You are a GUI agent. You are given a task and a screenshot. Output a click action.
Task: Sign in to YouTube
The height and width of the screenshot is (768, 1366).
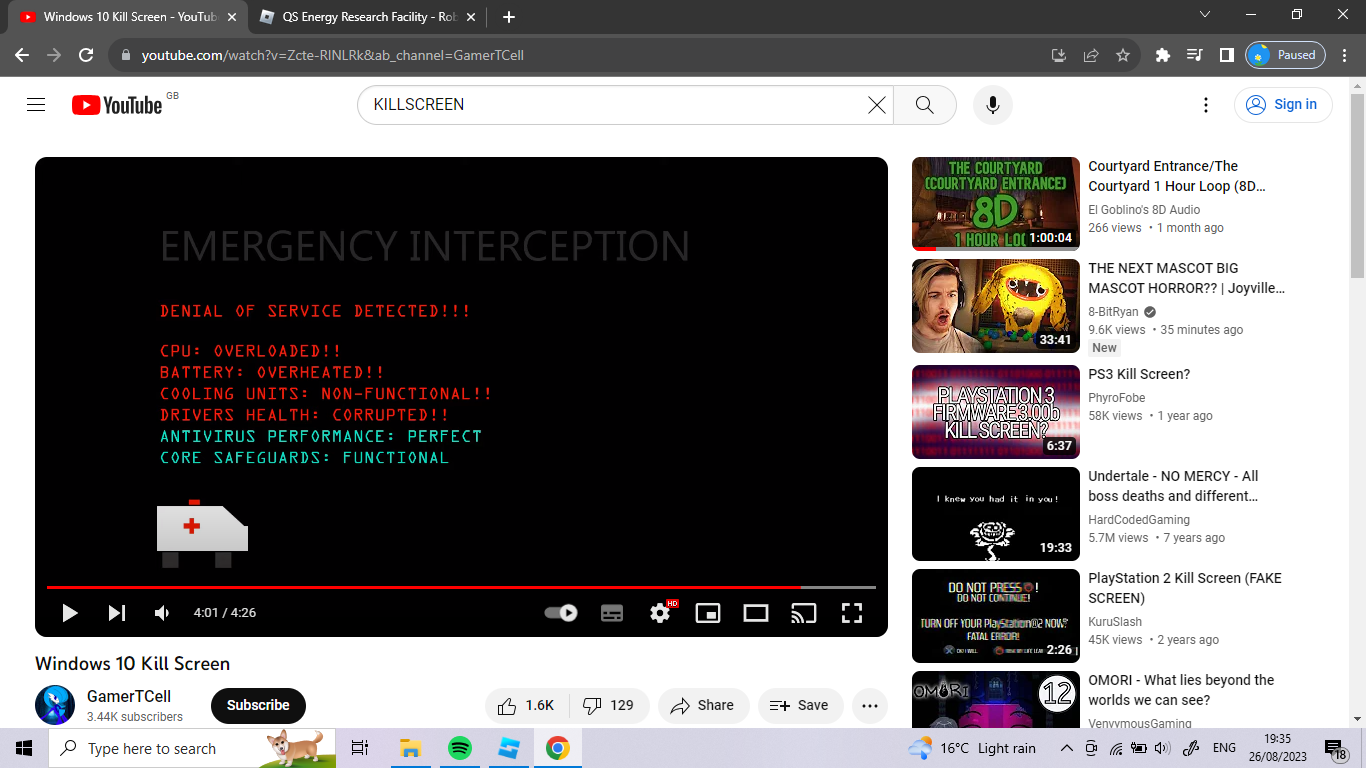[x=1283, y=105]
